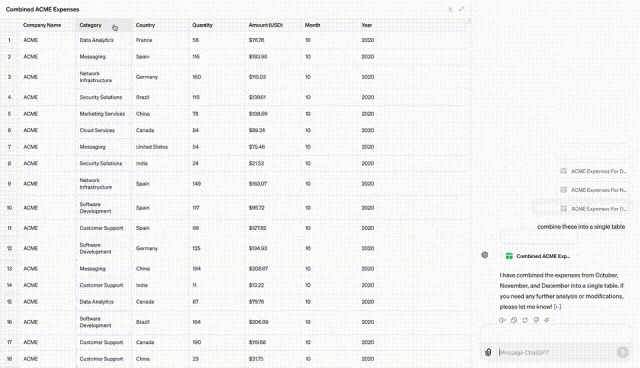The image size is (640, 368).
Task: Select the Data Analytics cell in row 1
Action: [x=103, y=40]
